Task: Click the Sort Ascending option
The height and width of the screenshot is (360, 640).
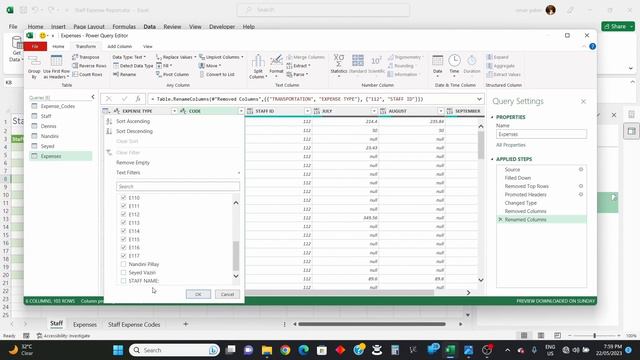Action: coord(133,121)
